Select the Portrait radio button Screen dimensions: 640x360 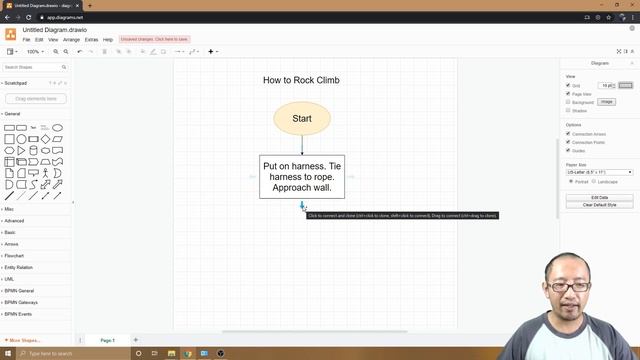pyautogui.click(x=571, y=181)
